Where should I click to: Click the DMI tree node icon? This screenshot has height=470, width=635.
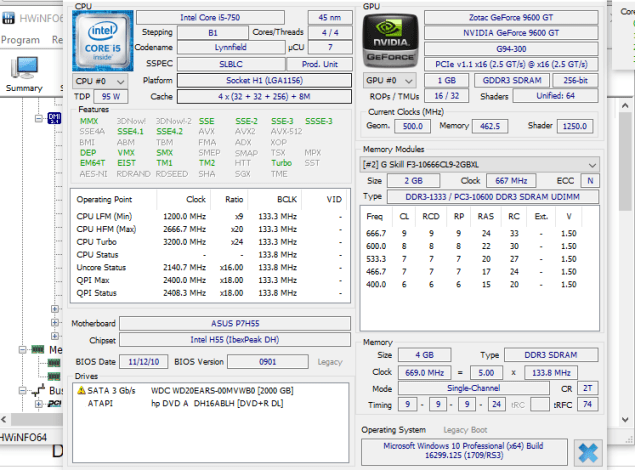point(54,117)
